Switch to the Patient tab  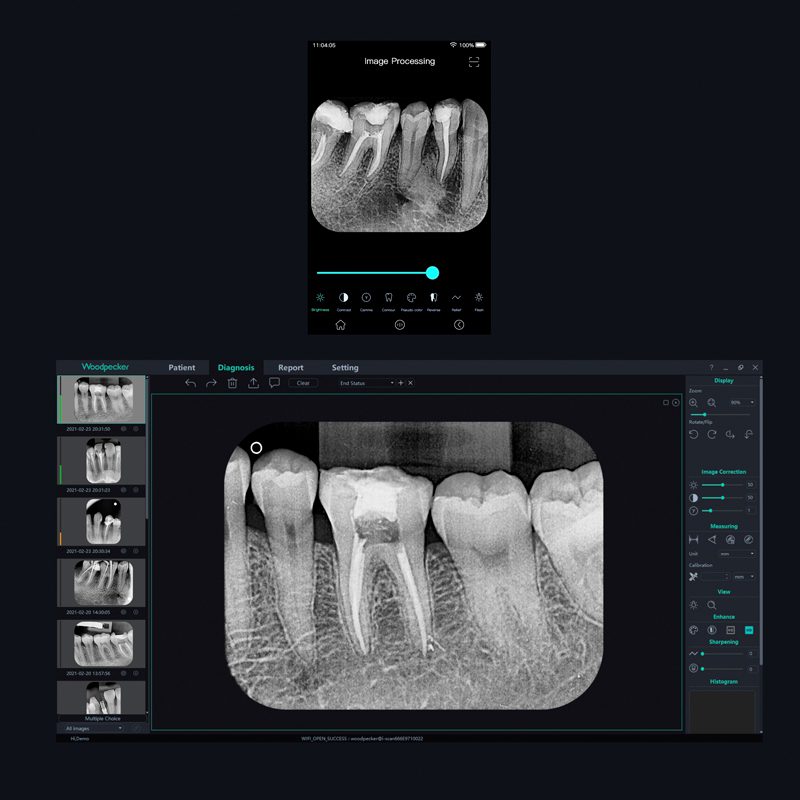tap(182, 367)
